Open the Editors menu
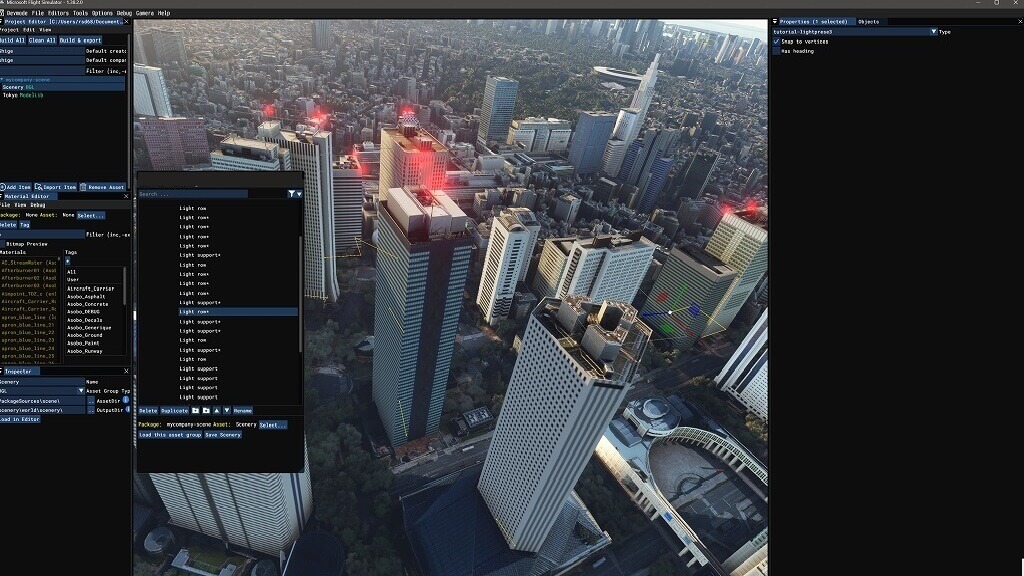The height and width of the screenshot is (576, 1024). (x=58, y=13)
